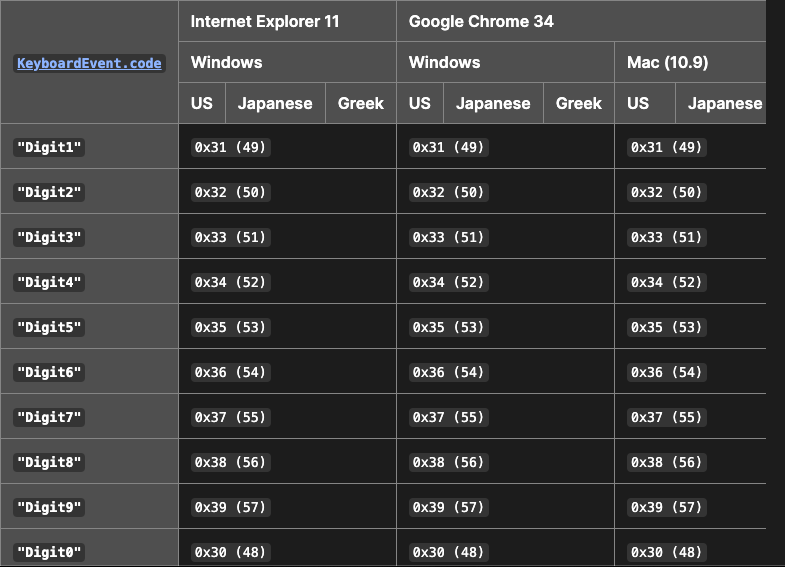The width and height of the screenshot is (785, 567).
Task: Click Japanese column under Chrome Windows
Action: [493, 104]
